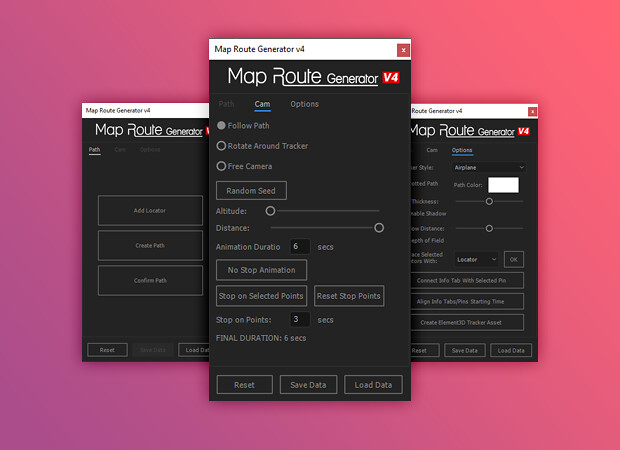Select the Follow Path radio option

click(222, 126)
